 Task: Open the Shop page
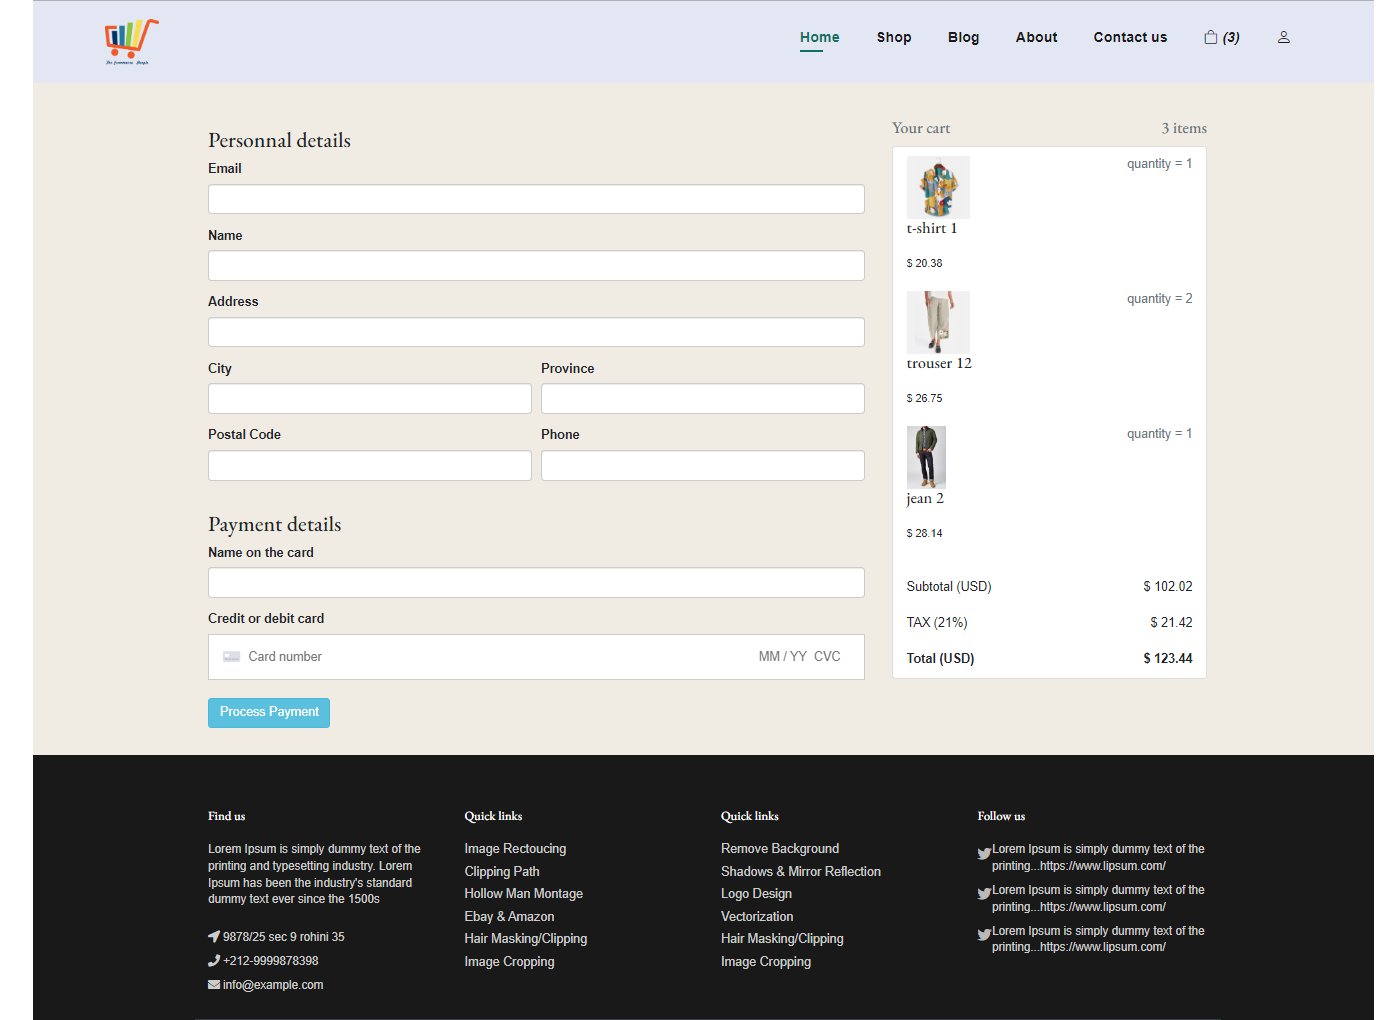tap(893, 37)
